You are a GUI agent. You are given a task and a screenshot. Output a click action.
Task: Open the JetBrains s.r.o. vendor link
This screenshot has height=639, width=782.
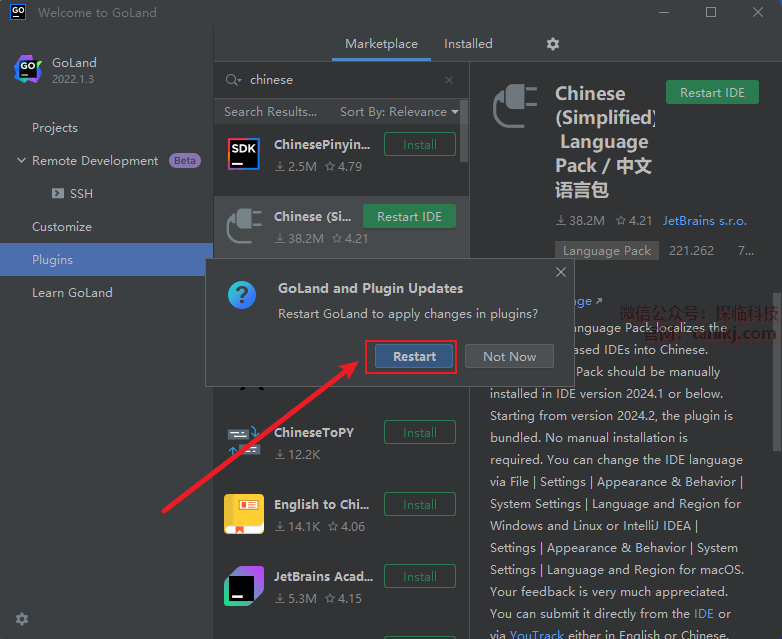704,221
